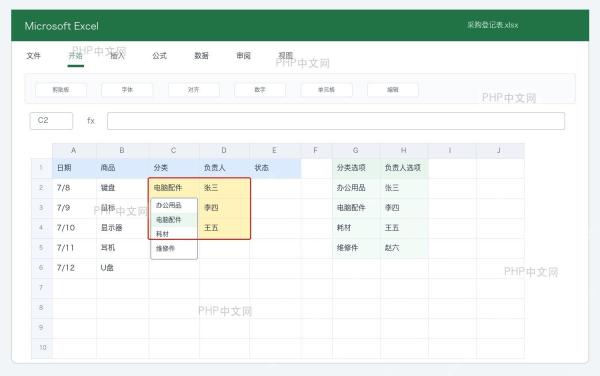Viewport: 600px width, 376px height.
Task: Click the name box showing C2
Action: coord(51,121)
